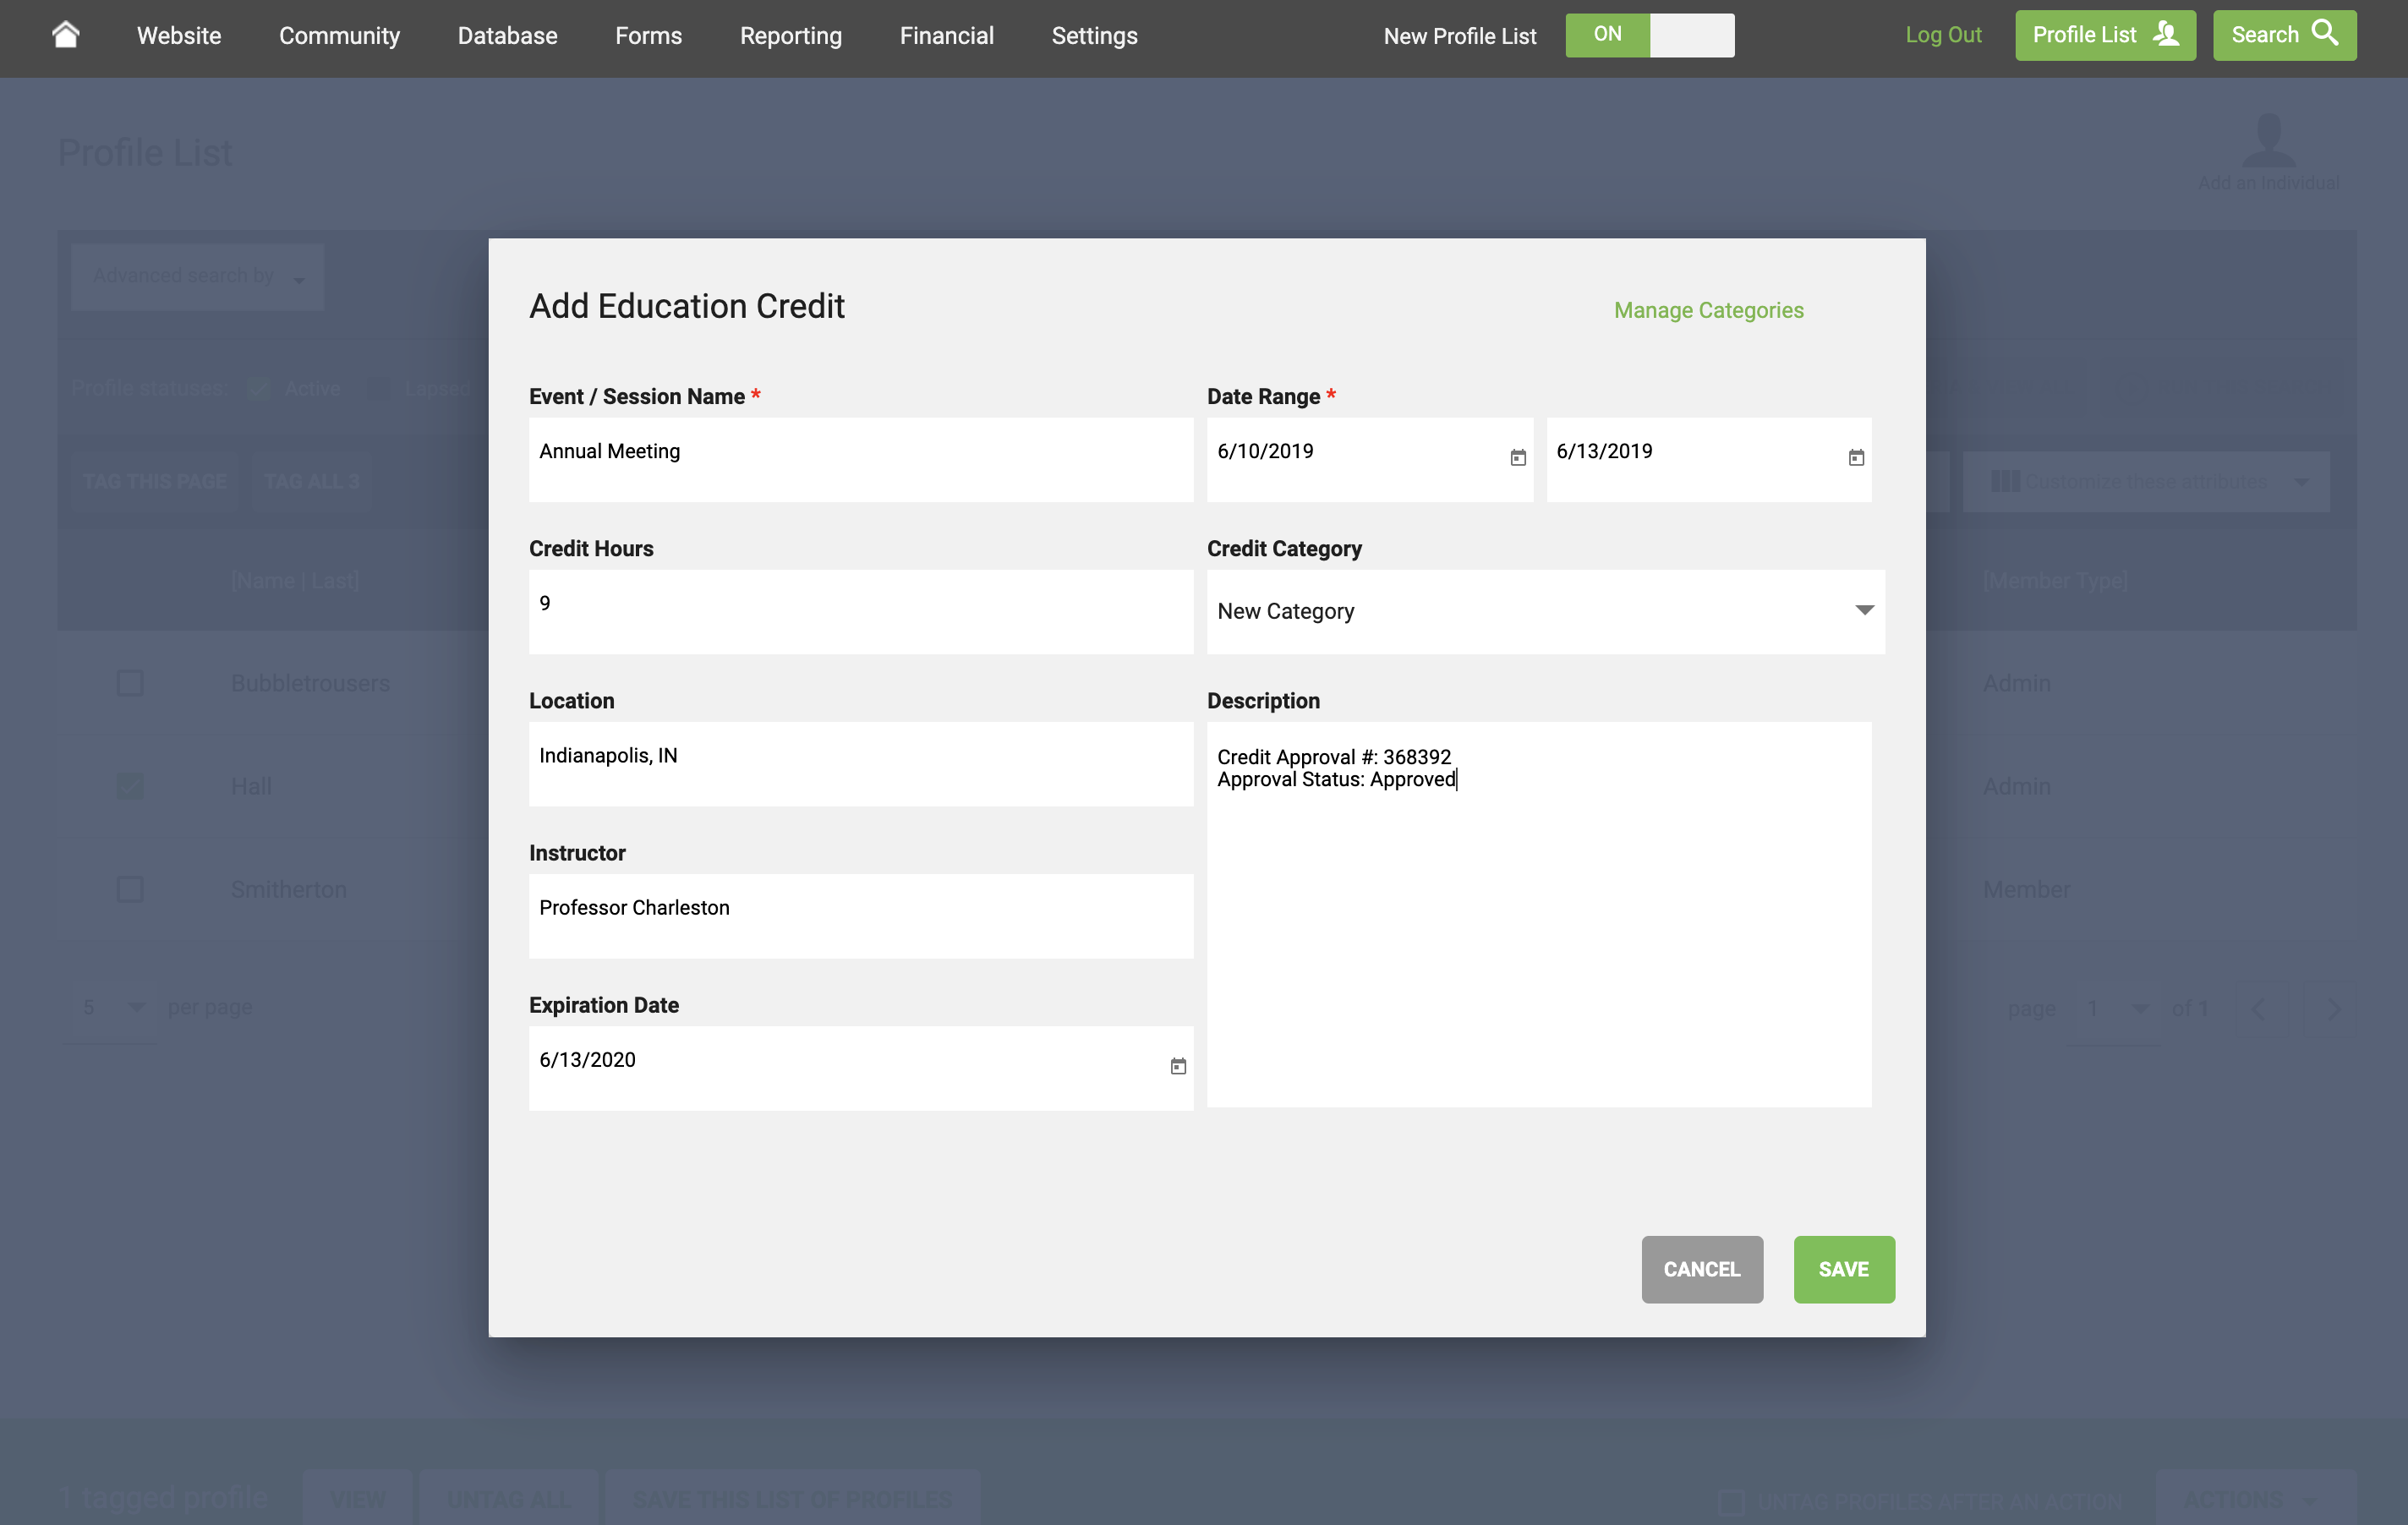
Task: Toggle the Active profile status checkbox
Action: coord(258,388)
